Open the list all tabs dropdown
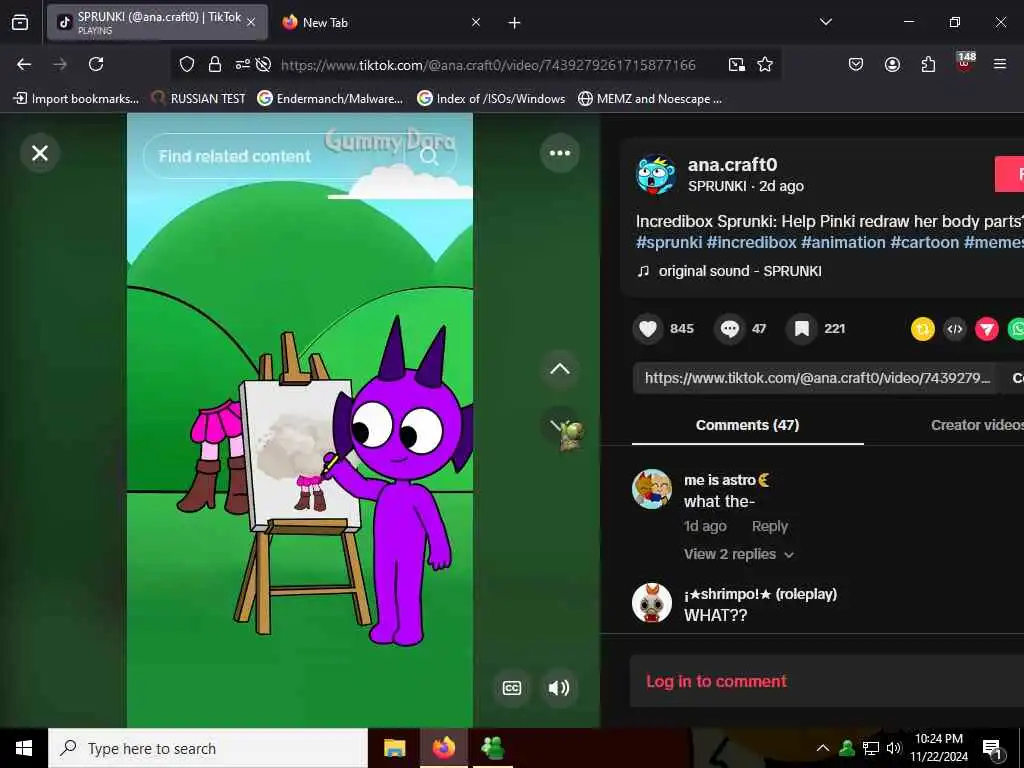Screen dimensions: 1024x768 (825, 22)
